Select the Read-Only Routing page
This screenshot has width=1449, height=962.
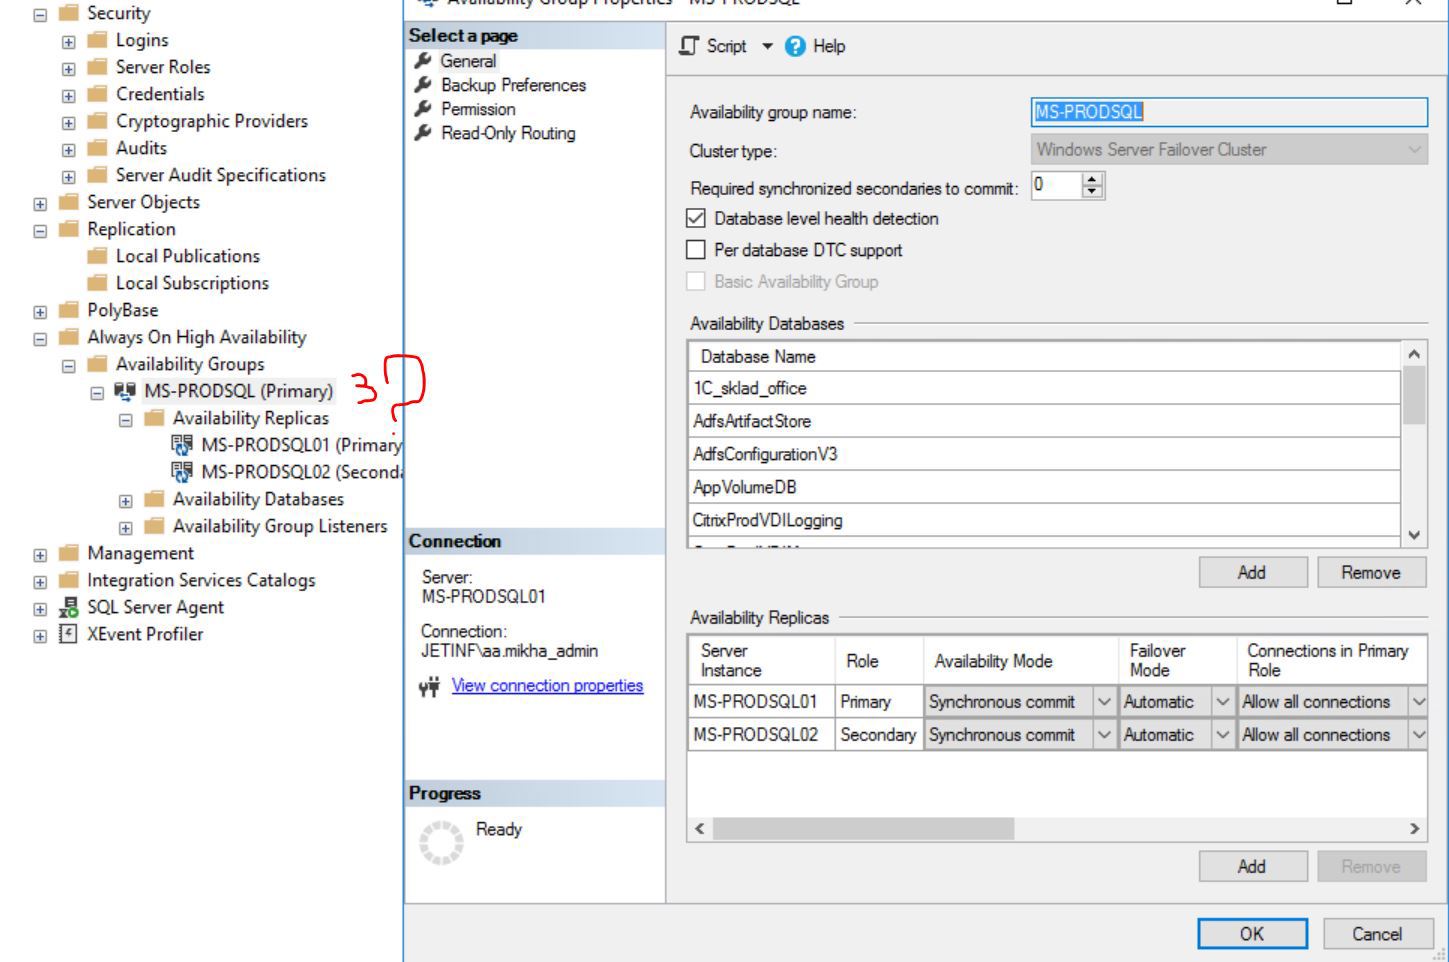507,133
